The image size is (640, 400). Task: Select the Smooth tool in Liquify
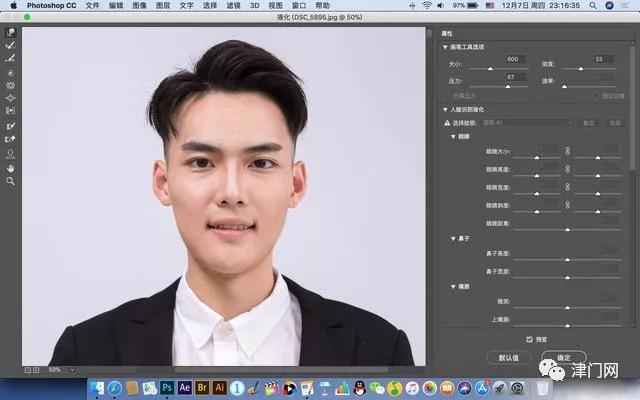(10, 58)
